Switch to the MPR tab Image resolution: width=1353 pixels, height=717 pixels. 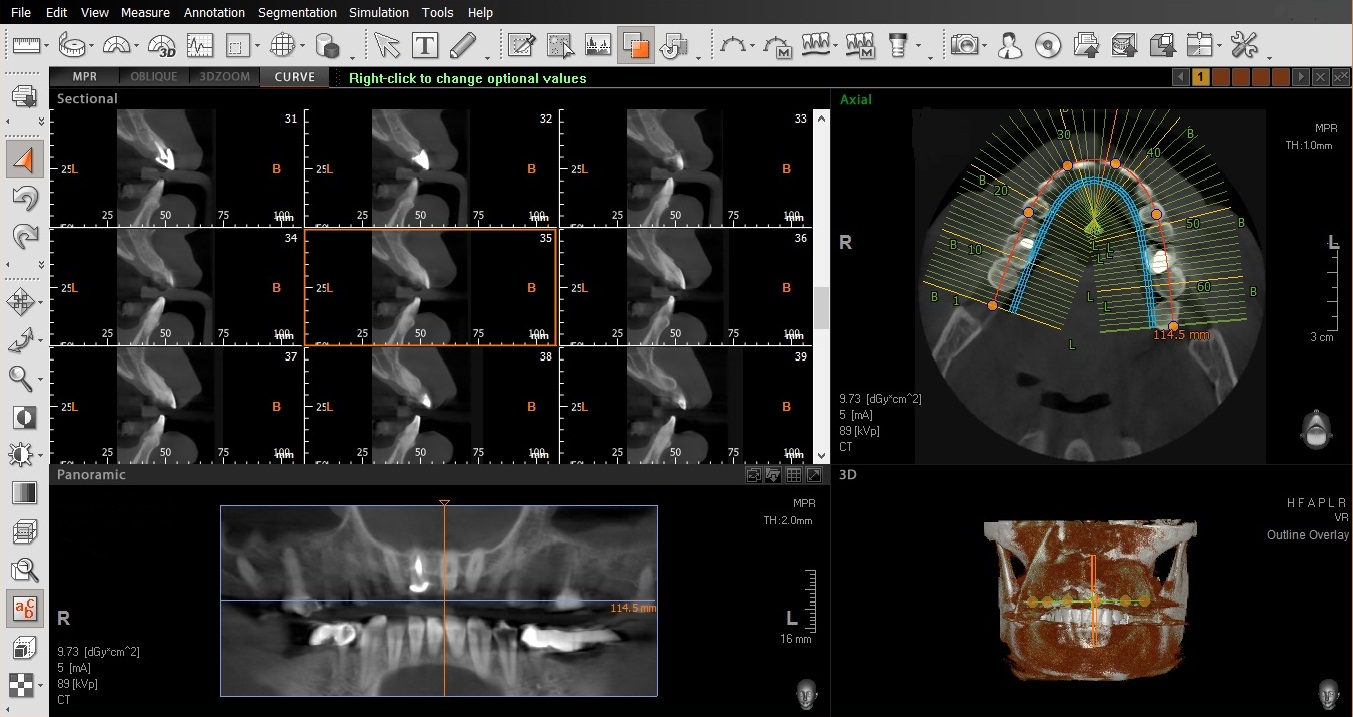84,77
